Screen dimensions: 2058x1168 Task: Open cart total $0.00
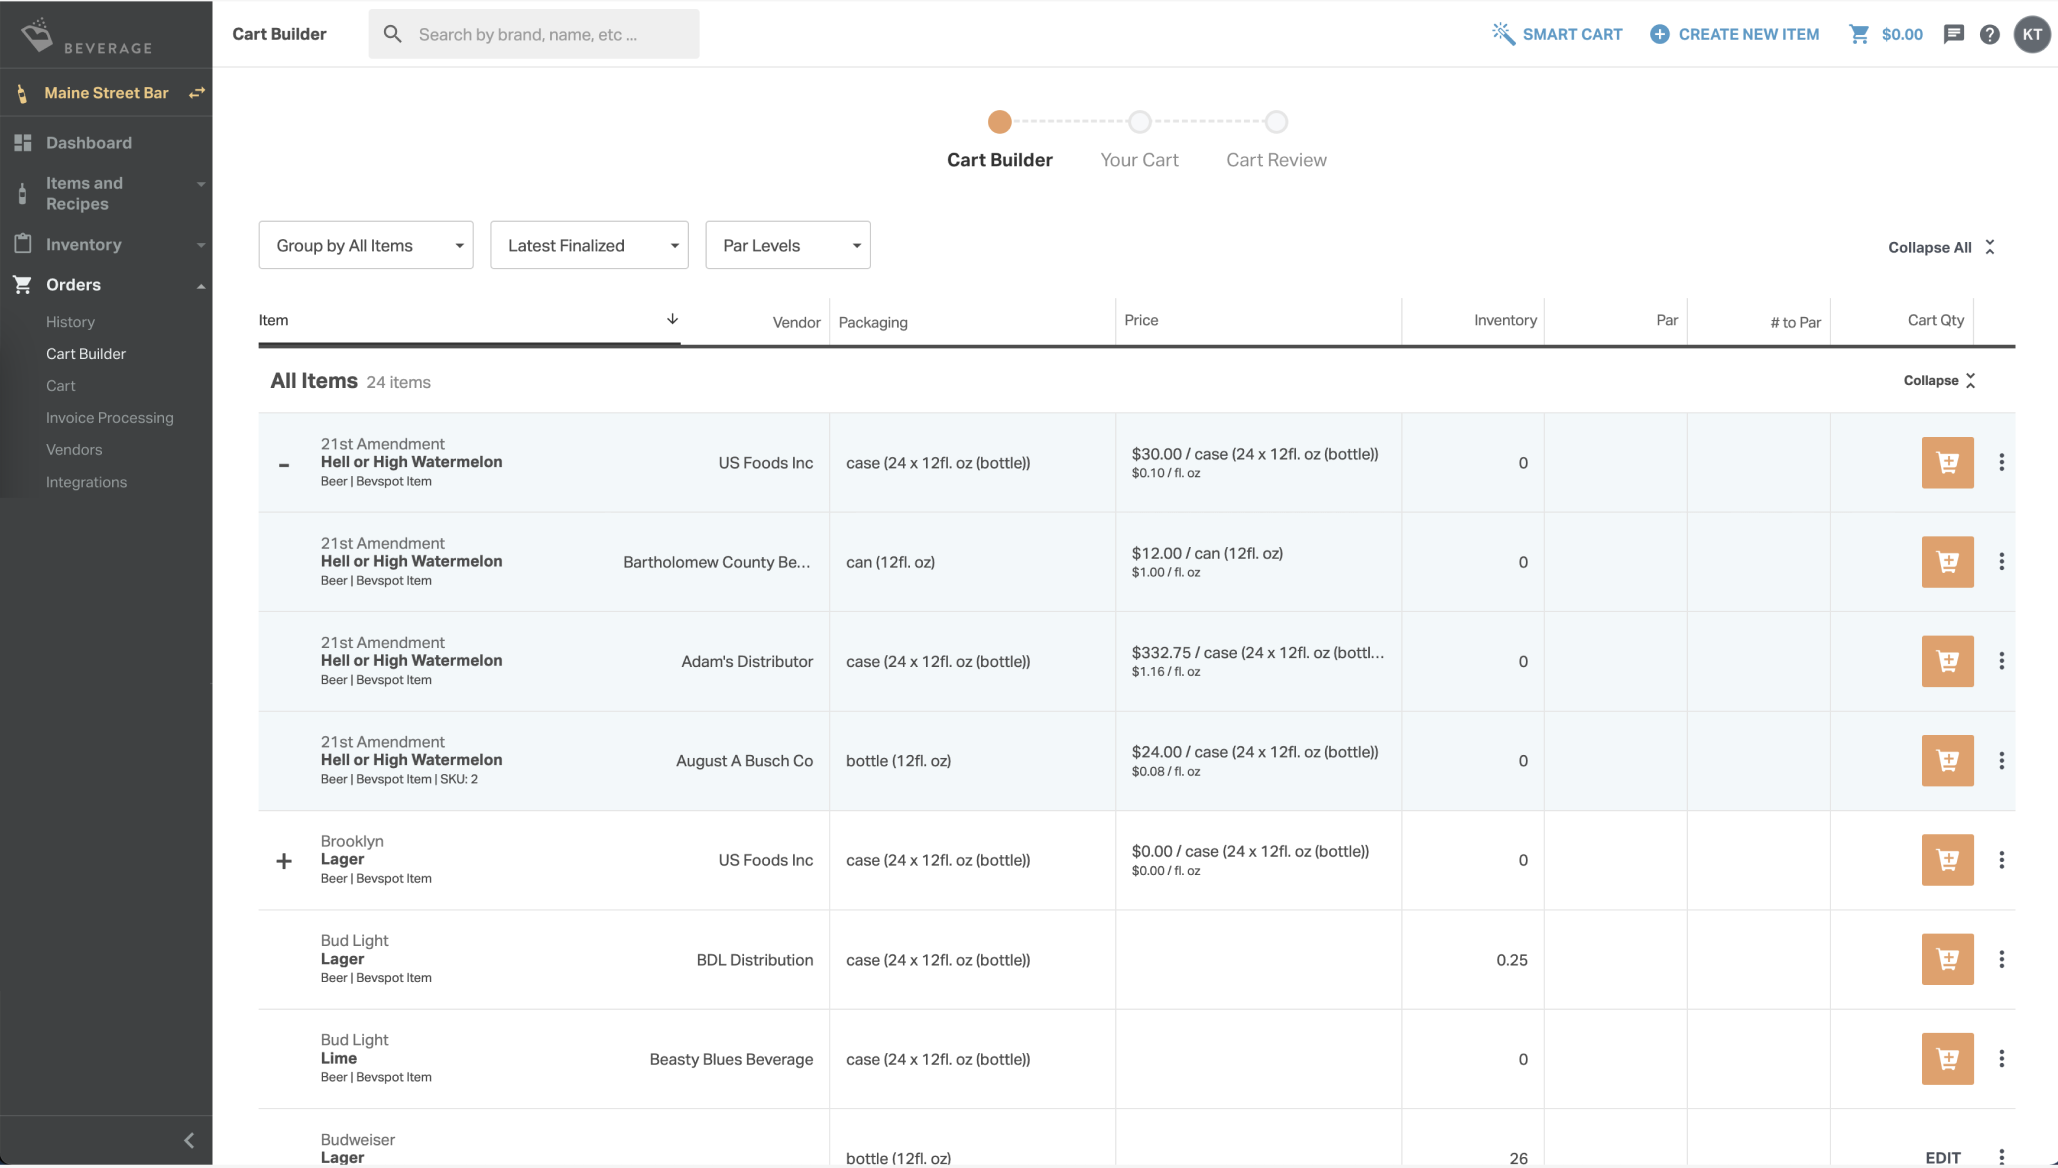1886,34
